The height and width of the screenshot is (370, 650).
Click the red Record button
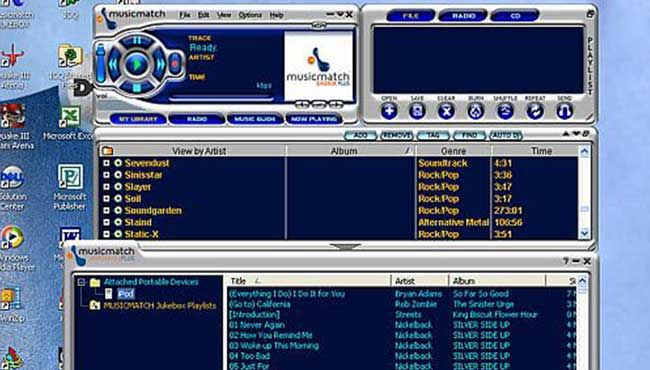click(175, 64)
